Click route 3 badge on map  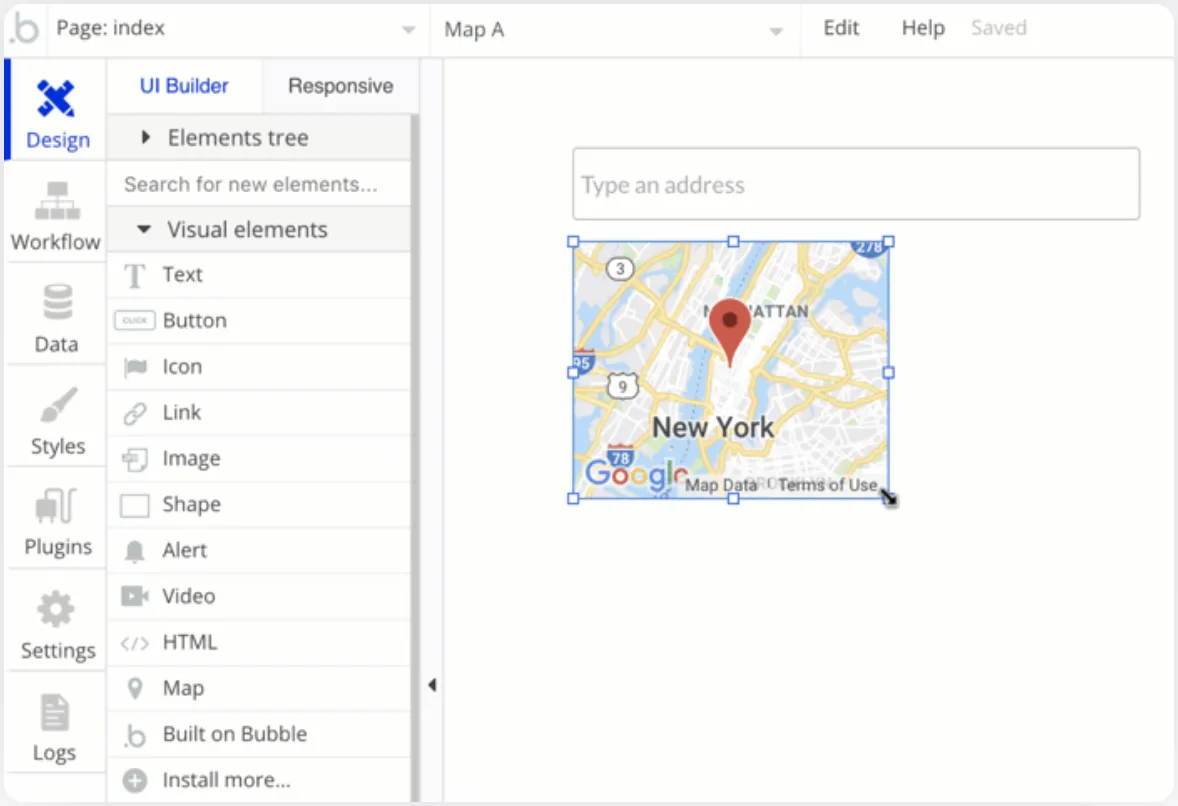(620, 269)
